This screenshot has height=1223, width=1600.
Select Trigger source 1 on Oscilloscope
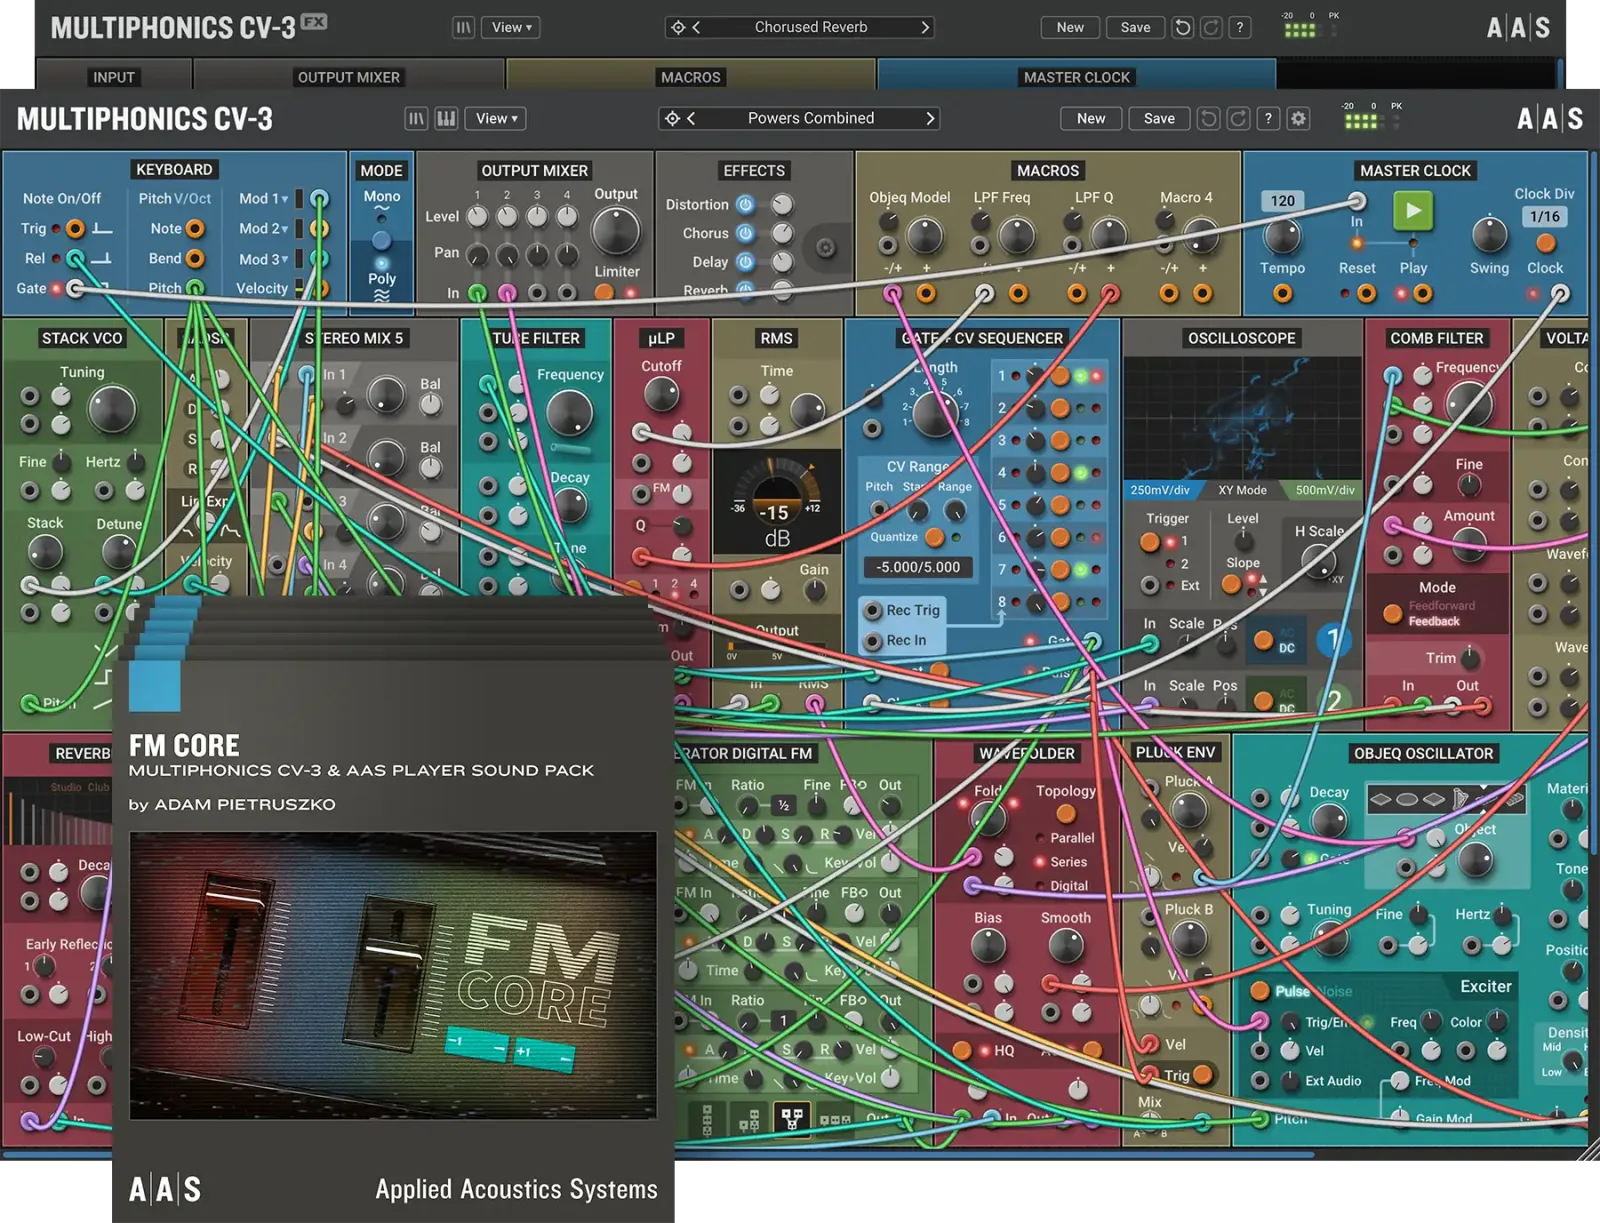(x=1150, y=542)
